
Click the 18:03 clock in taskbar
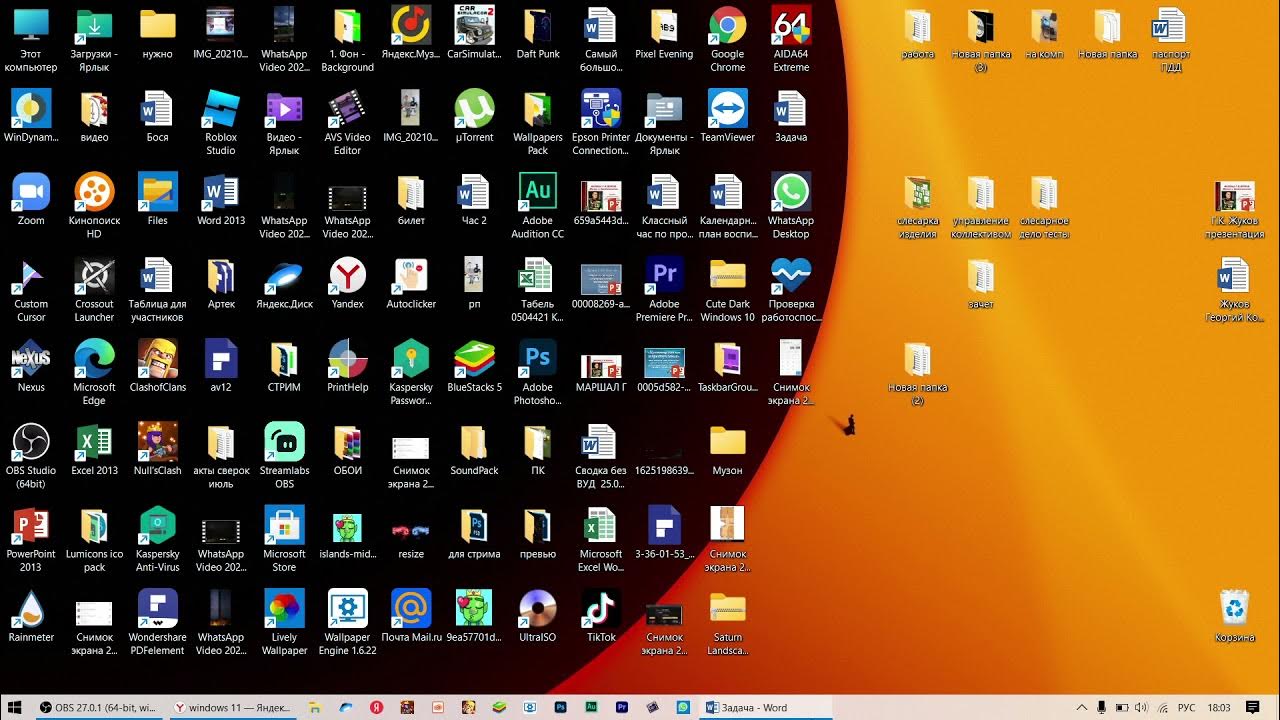[1218, 707]
